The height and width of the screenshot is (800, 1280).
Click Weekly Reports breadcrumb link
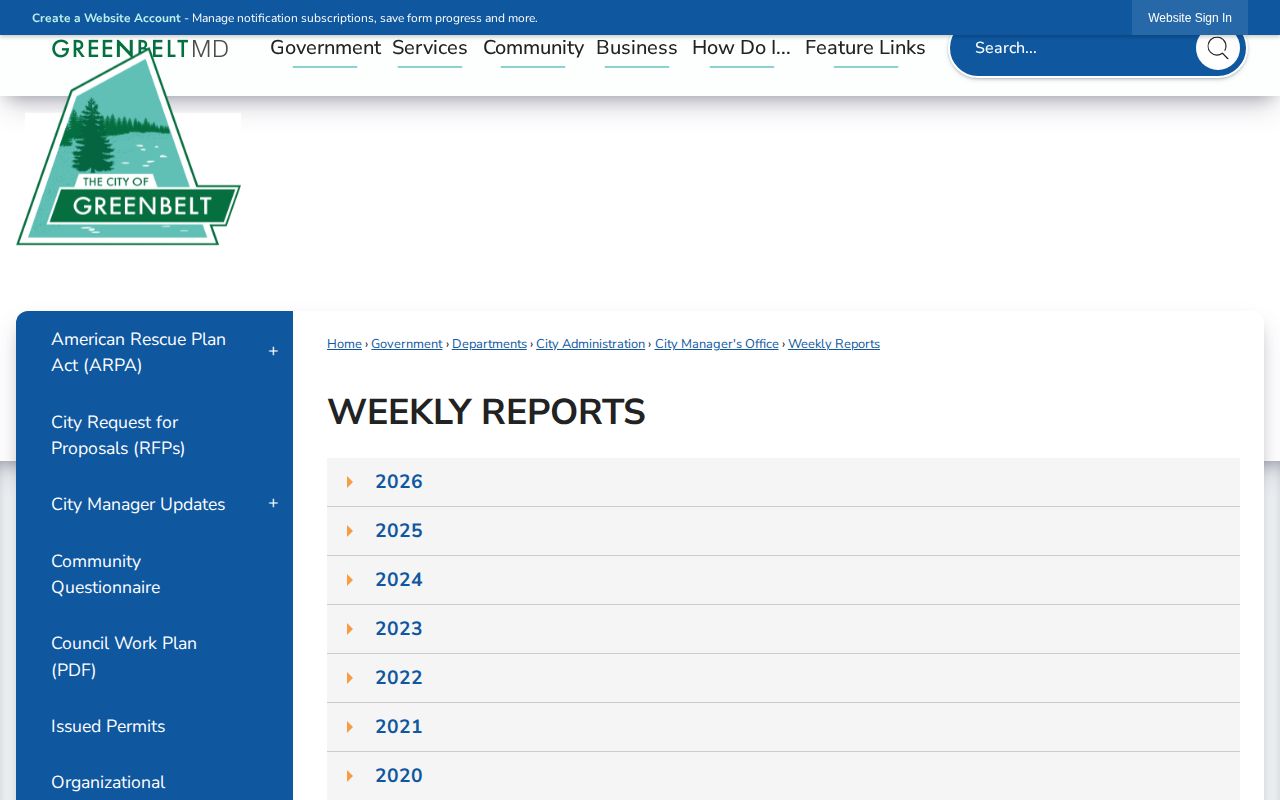[834, 344]
